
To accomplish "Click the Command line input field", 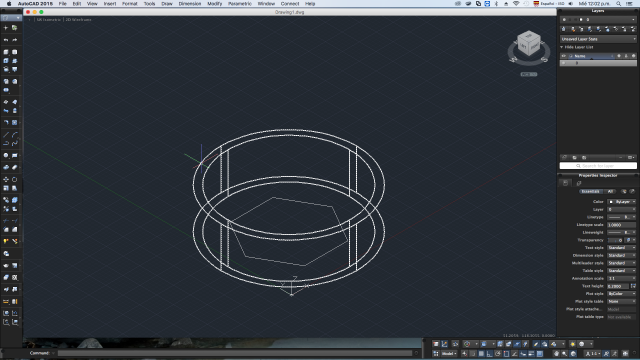I will (236, 353).
